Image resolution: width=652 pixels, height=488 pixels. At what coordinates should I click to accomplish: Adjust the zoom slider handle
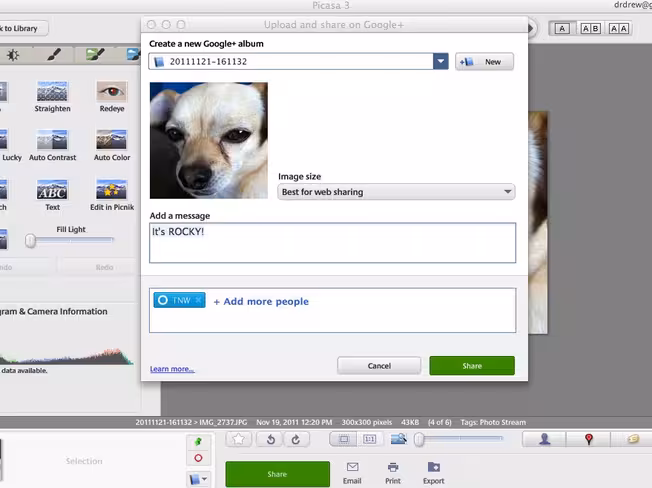tap(420, 439)
